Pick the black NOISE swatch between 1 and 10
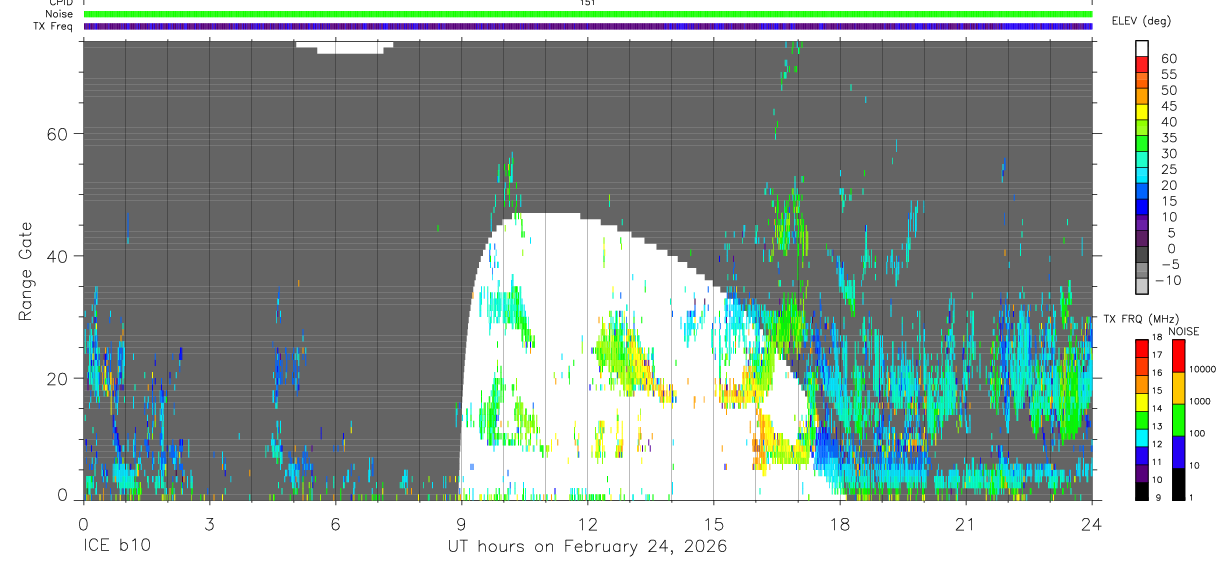The width and height of the screenshot is (1228, 567). click(x=1178, y=484)
